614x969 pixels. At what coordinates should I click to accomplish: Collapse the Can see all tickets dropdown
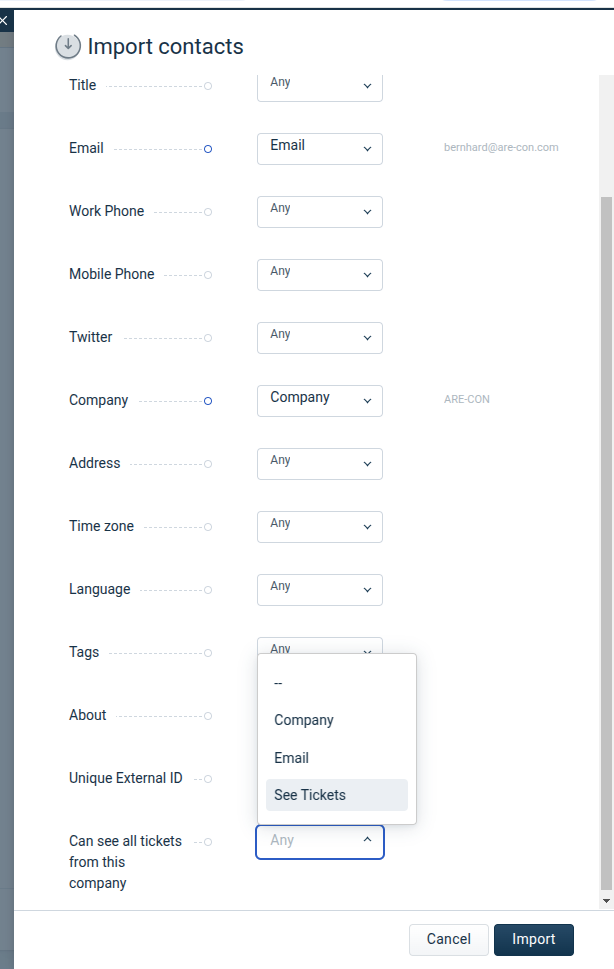pyautogui.click(x=320, y=842)
